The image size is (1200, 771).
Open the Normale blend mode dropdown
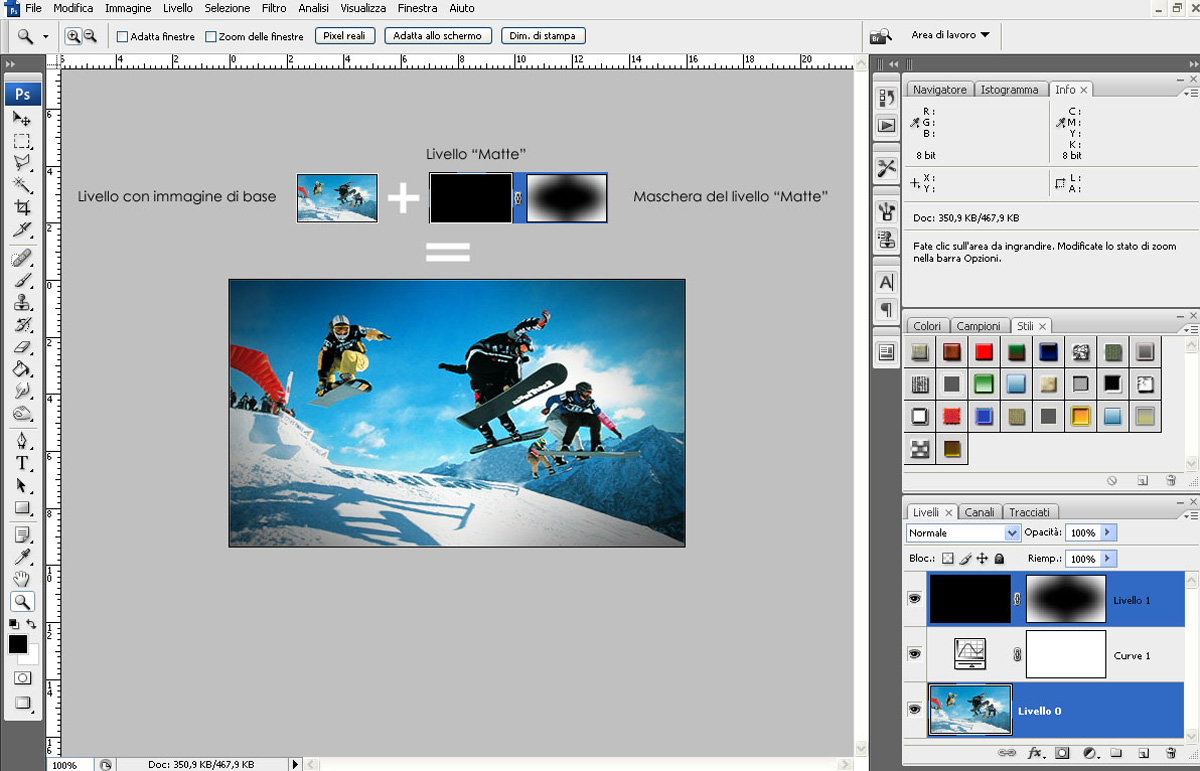[x=962, y=533]
